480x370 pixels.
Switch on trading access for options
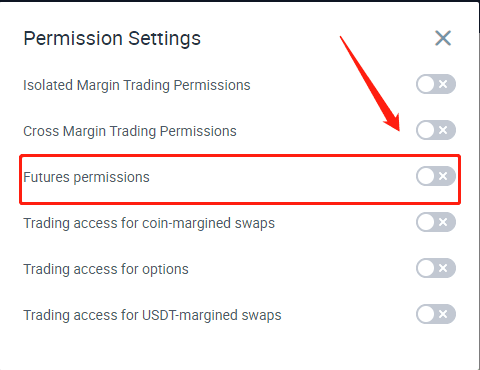pos(436,268)
